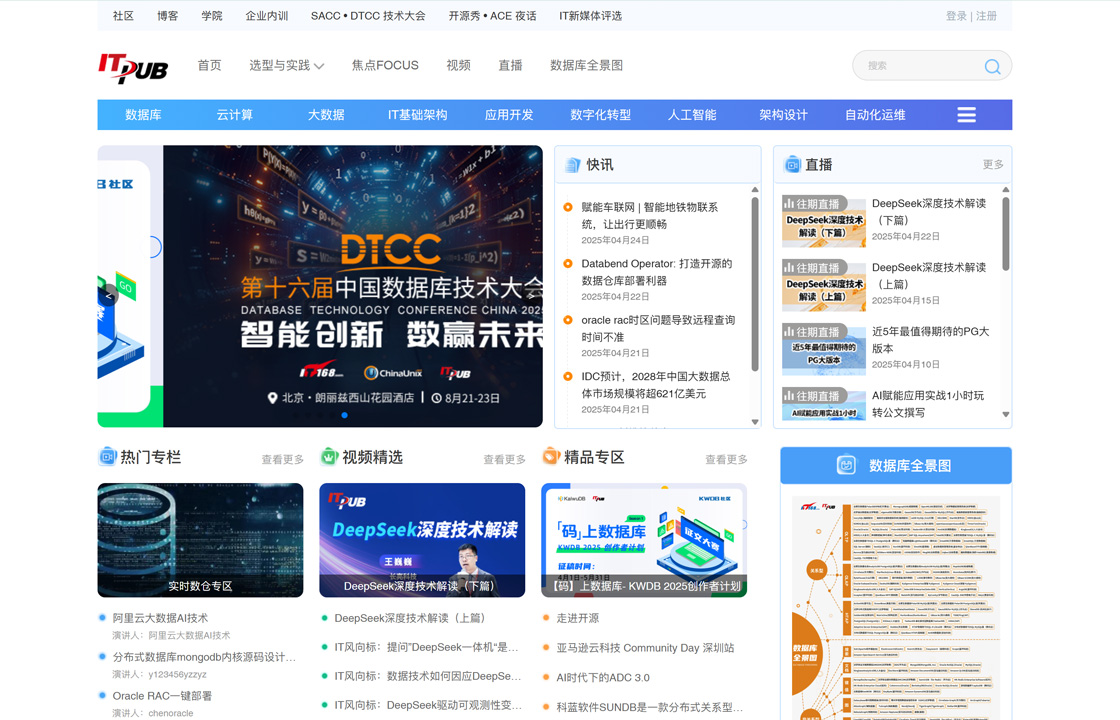Open the hamburger menu in the blue bar
Image resolution: width=1120 pixels, height=720 pixels.
[966, 115]
